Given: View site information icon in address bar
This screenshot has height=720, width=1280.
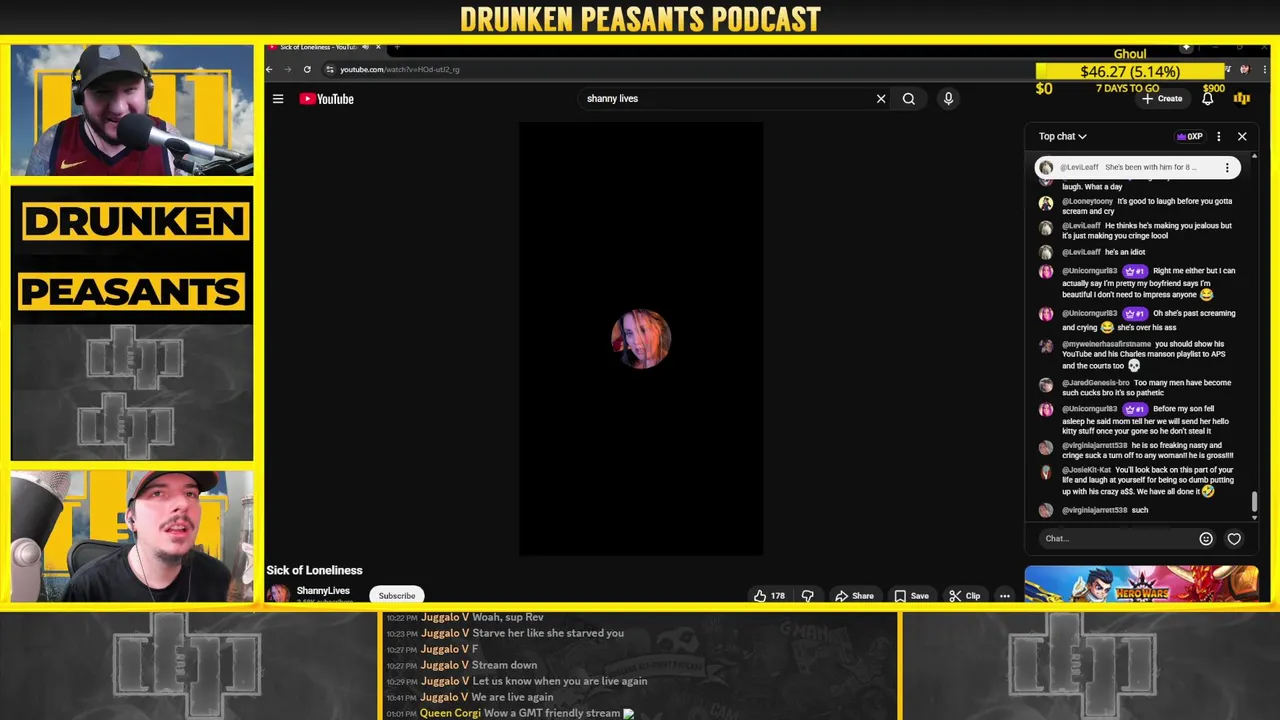Looking at the screenshot, I should pyautogui.click(x=330, y=69).
